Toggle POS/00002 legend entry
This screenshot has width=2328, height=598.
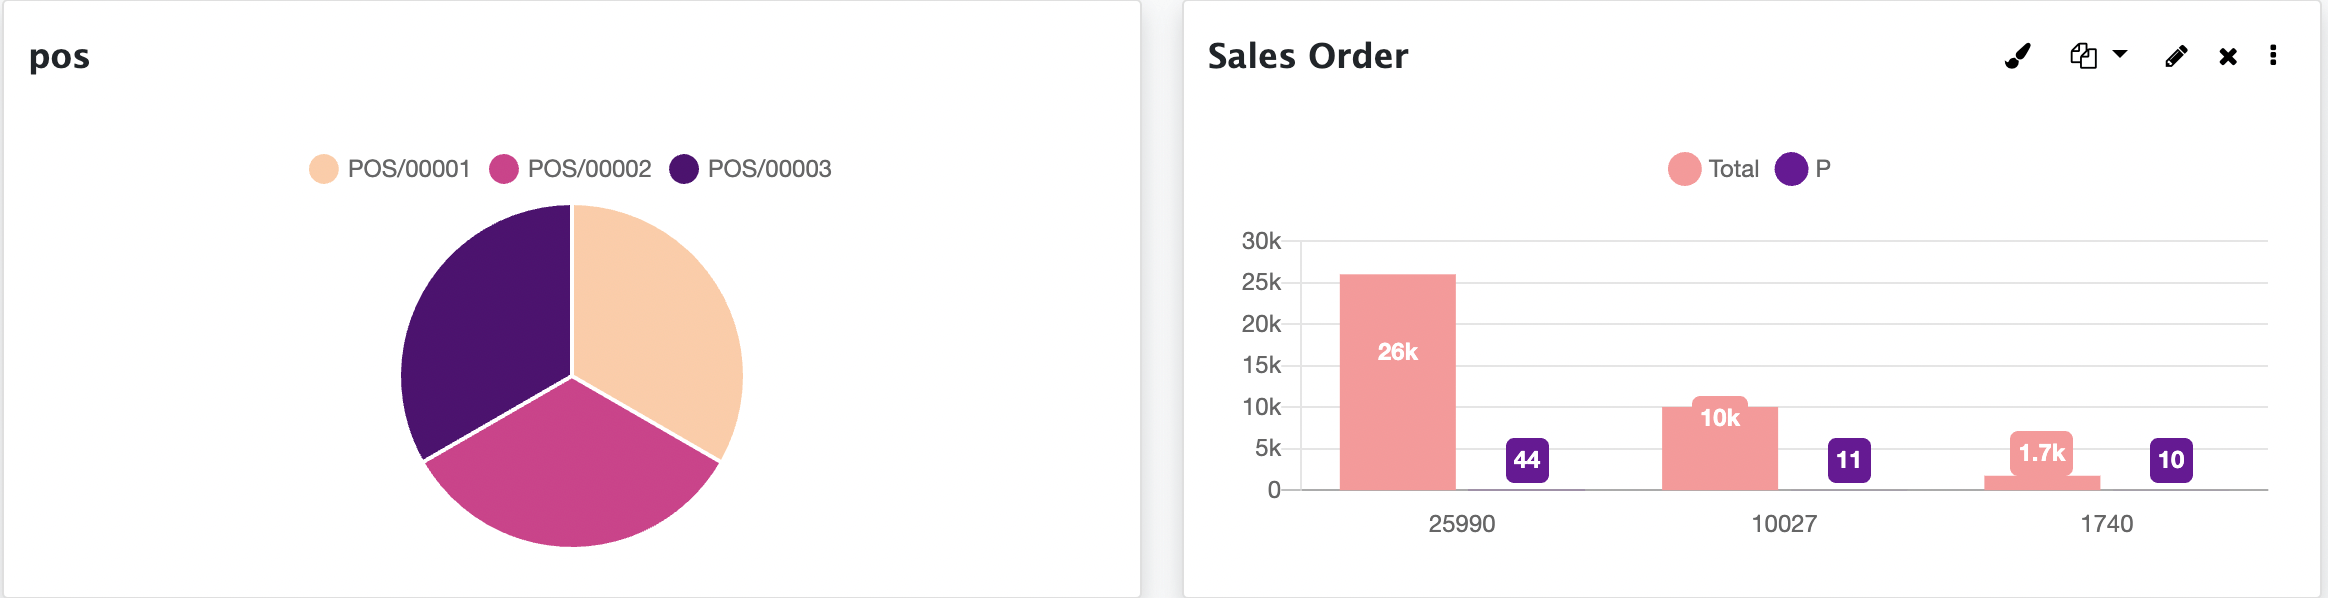pyautogui.click(x=570, y=169)
